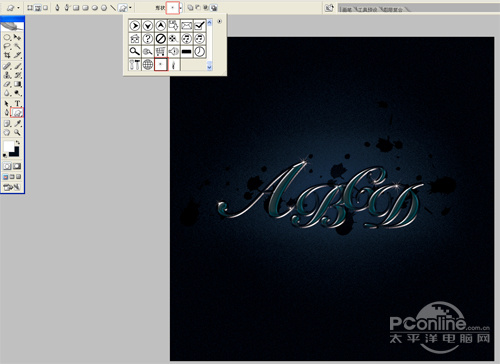Pick the Lasso tool

(7, 46)
